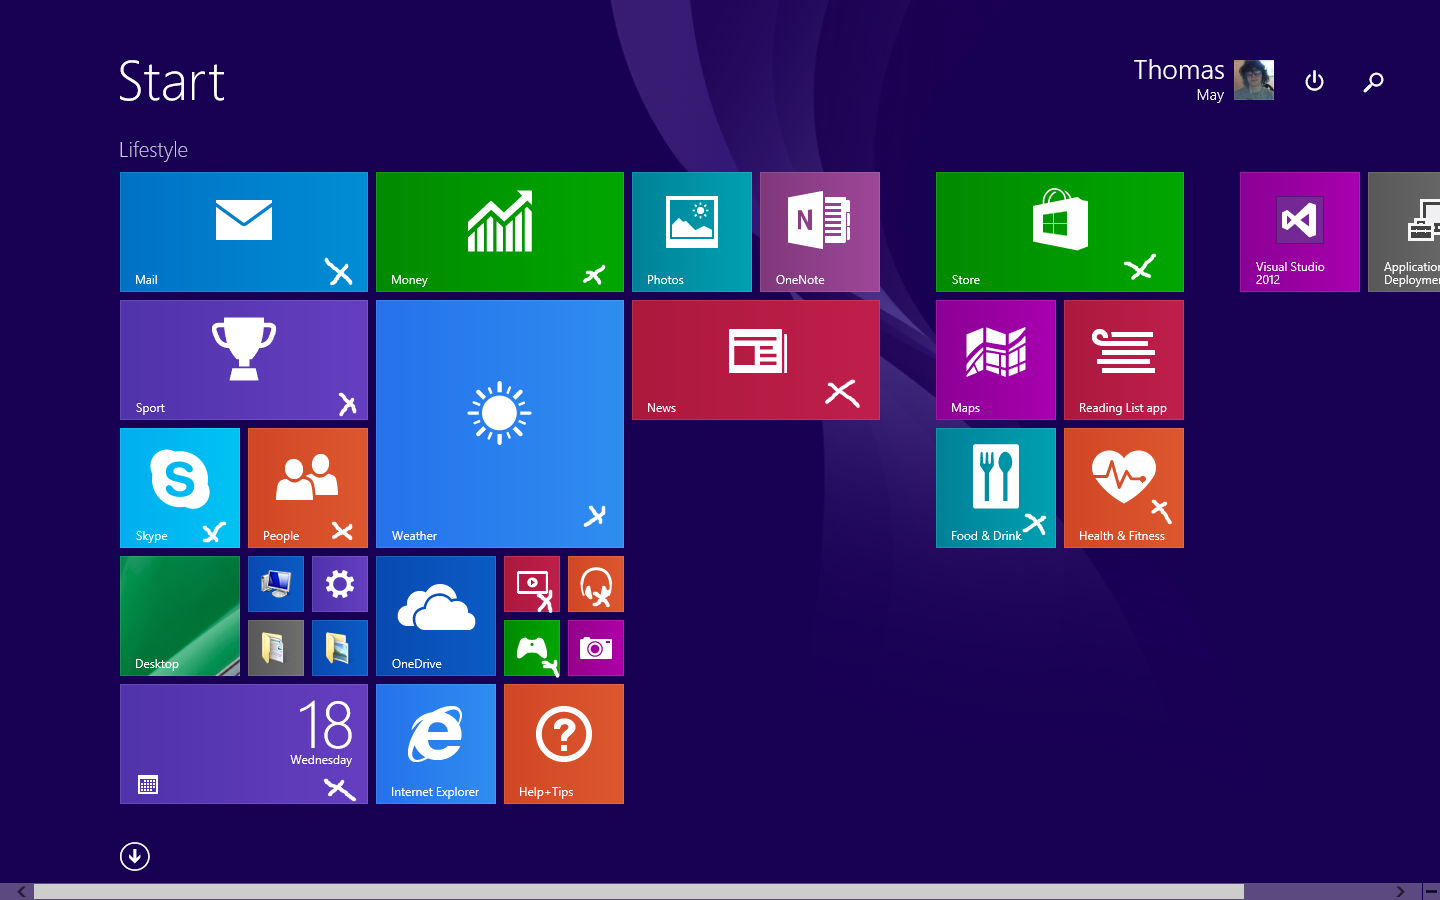Screen dimensions: 1440x900
Task: Open the OneDrive tile
Action: (x=436, y=616)
